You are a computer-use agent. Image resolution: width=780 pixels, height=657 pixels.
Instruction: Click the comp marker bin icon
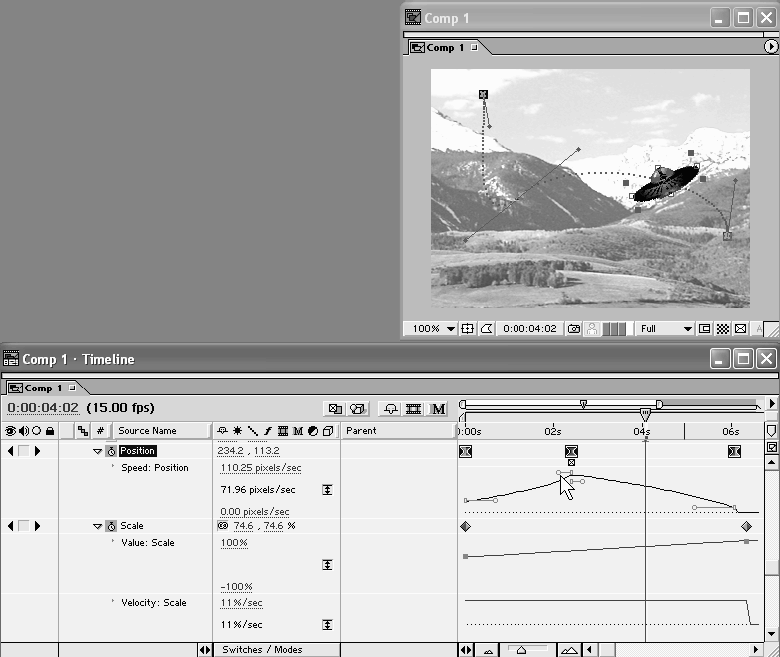tap(771, 430)
